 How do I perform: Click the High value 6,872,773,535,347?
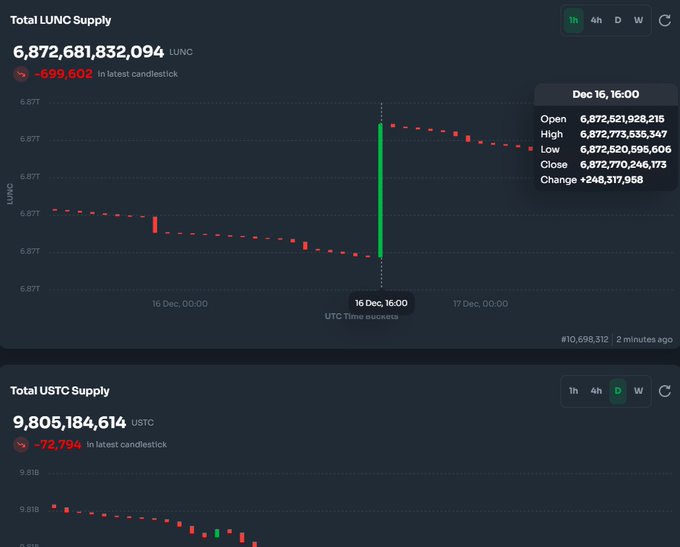[x=624, y=134]
